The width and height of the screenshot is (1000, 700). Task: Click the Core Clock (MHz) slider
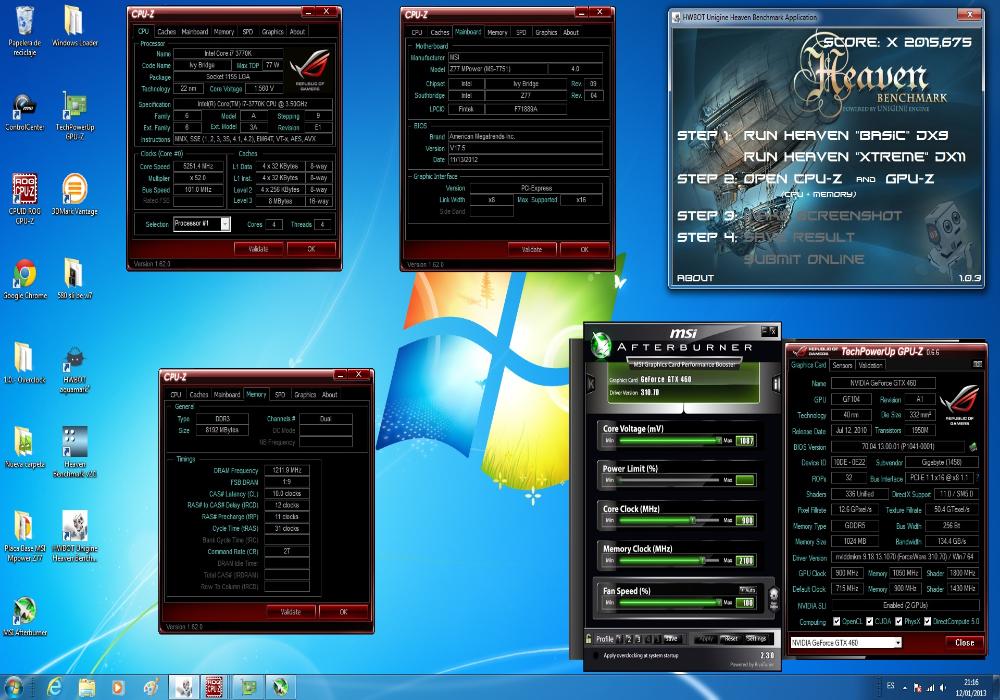click(668, 520)
